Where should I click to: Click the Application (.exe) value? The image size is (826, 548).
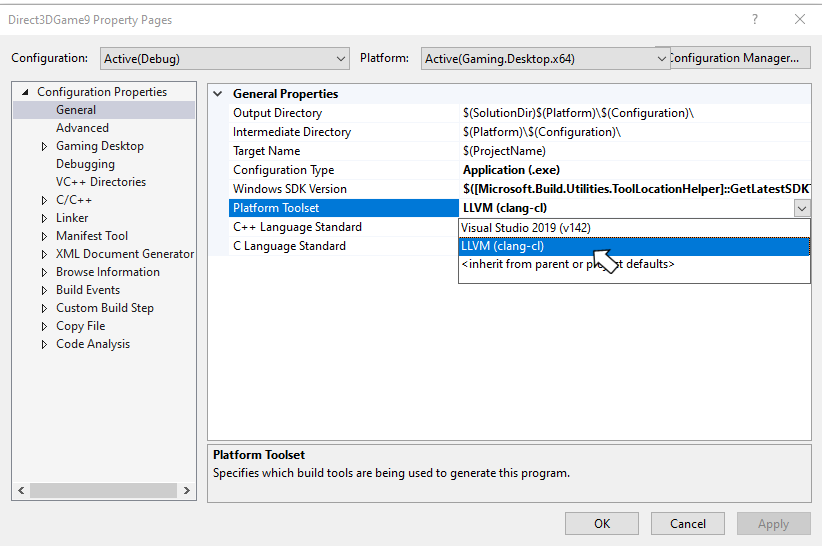pos(511,170)
